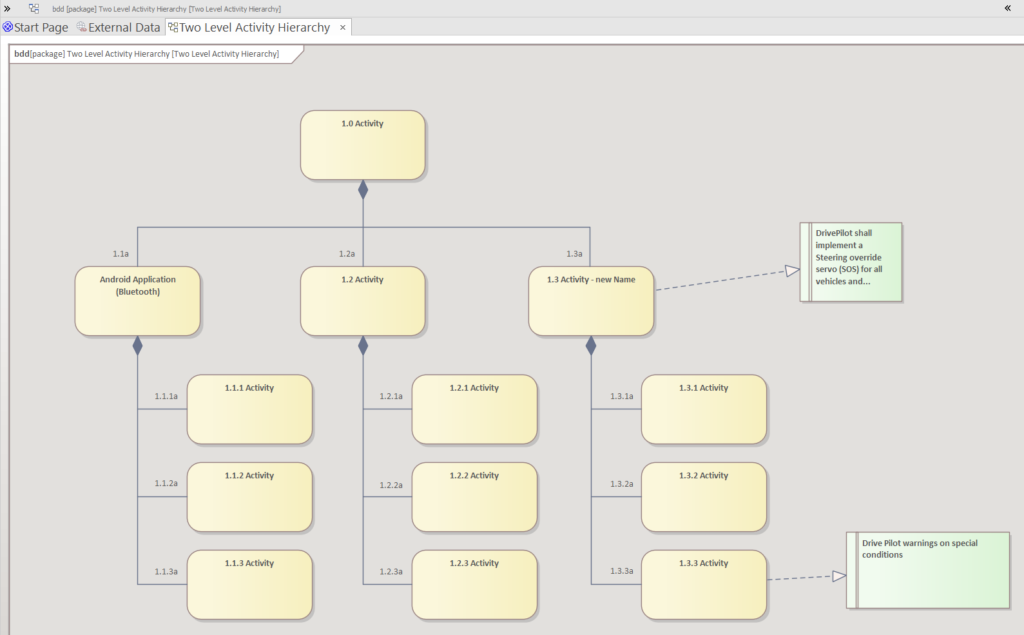Select the 1.2.2 Activity block
This screenshot has width=1024, height=635.
474,497
